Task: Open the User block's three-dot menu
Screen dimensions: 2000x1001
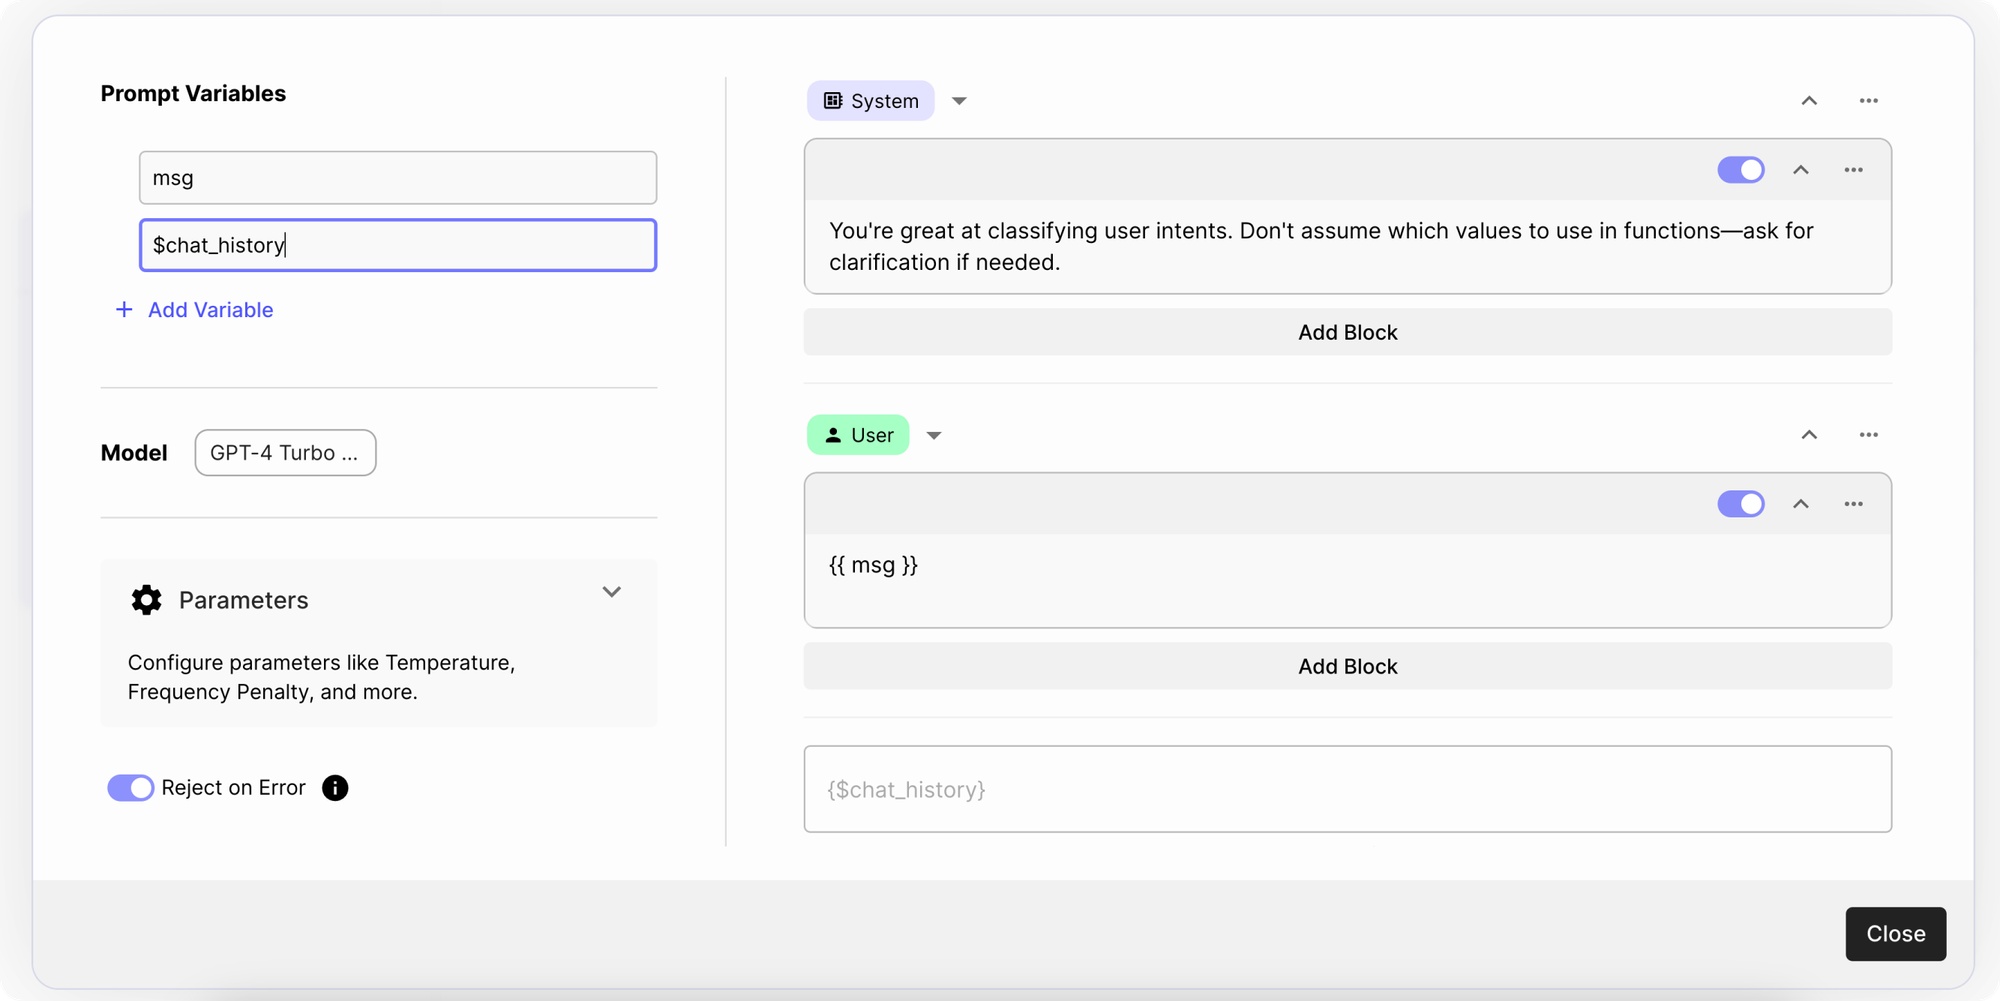Action: [1853, 504]
